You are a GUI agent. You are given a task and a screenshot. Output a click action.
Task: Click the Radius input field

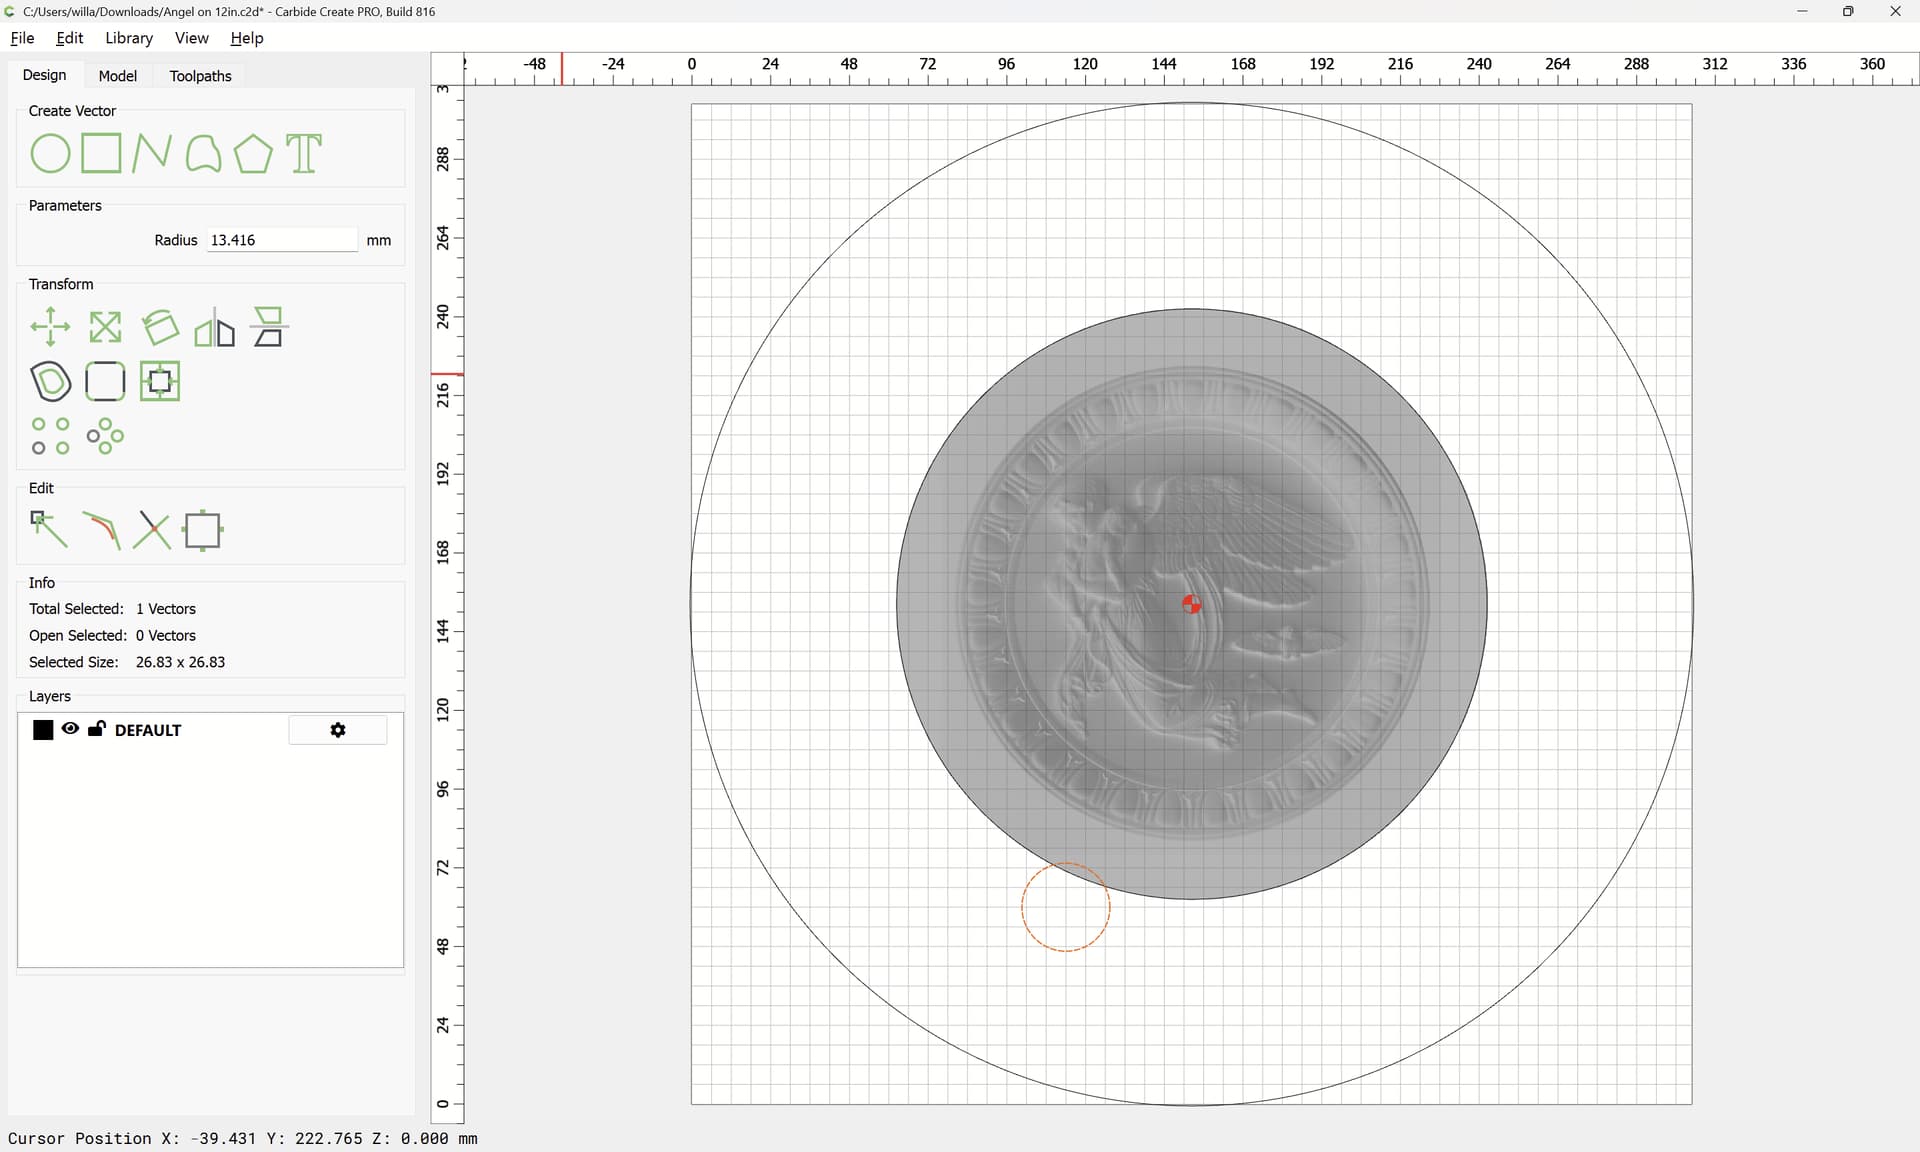click(282, 240)
